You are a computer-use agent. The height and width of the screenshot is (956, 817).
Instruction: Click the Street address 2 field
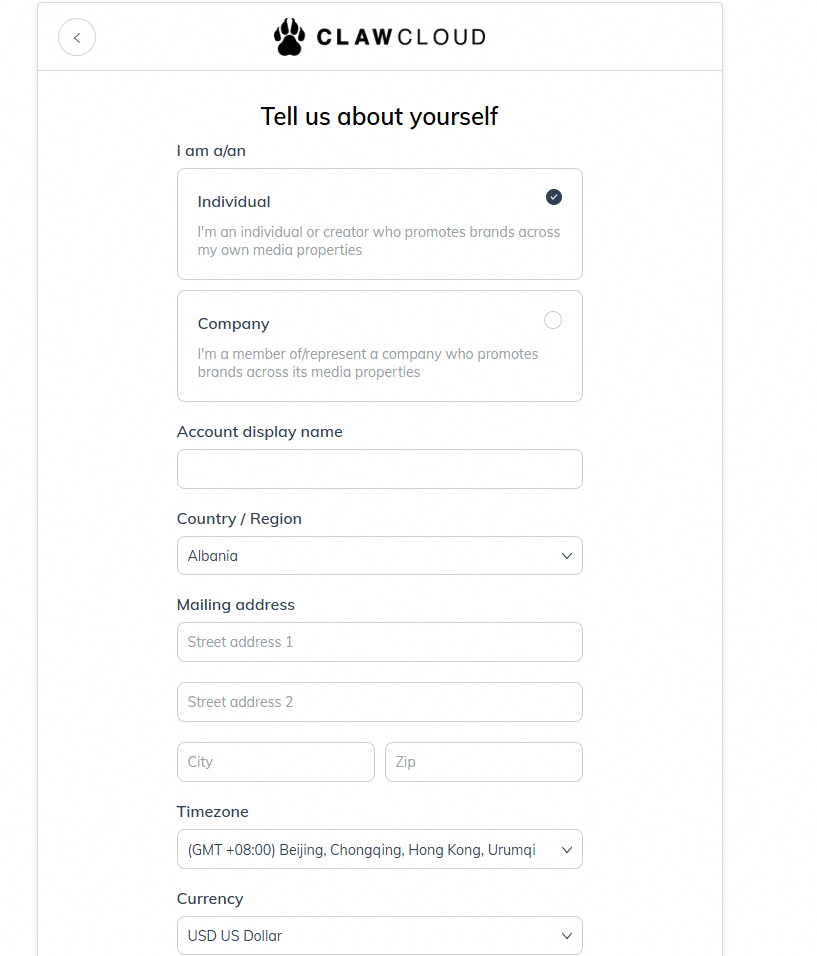[379, 702]
